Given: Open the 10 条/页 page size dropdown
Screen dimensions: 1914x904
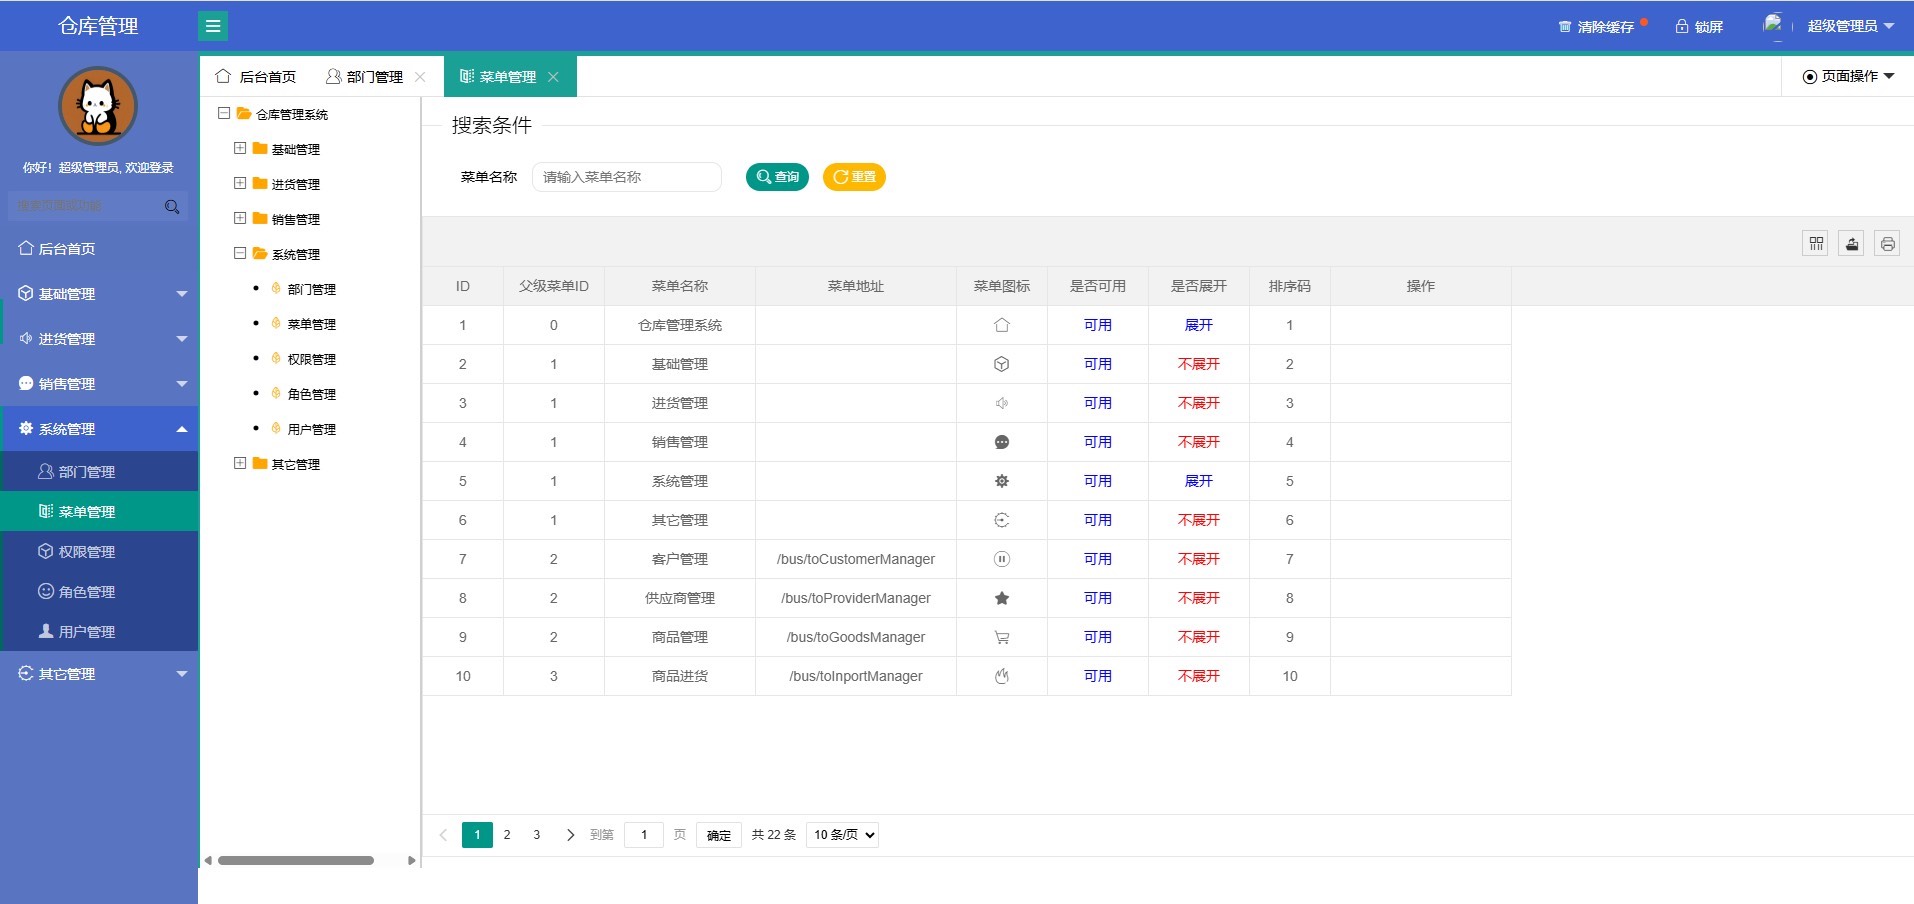Looking at the screenshot, I should click(x=842, y=835).
